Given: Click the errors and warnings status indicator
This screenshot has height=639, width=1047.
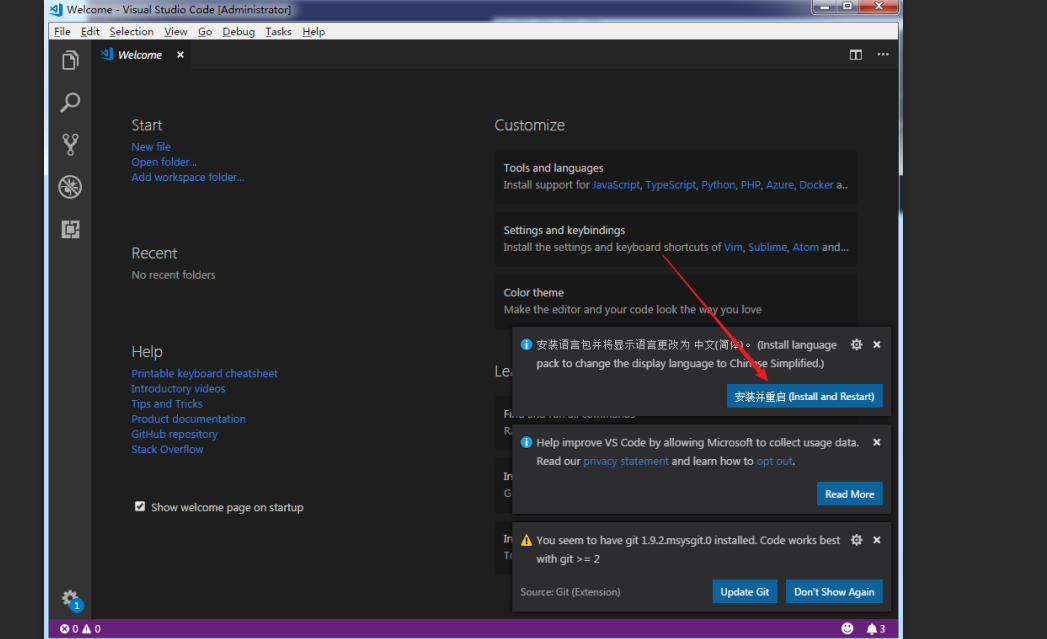Looking at the screenshot, I should [80, 628].
